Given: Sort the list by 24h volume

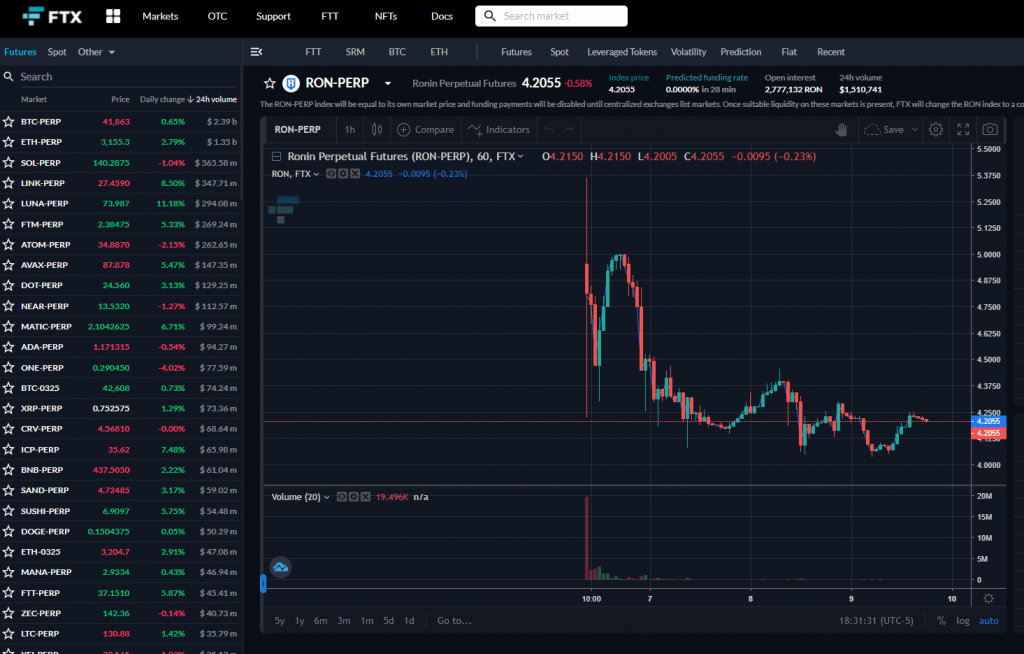Looking at the screenshot, I should click(x=212, y=99).
